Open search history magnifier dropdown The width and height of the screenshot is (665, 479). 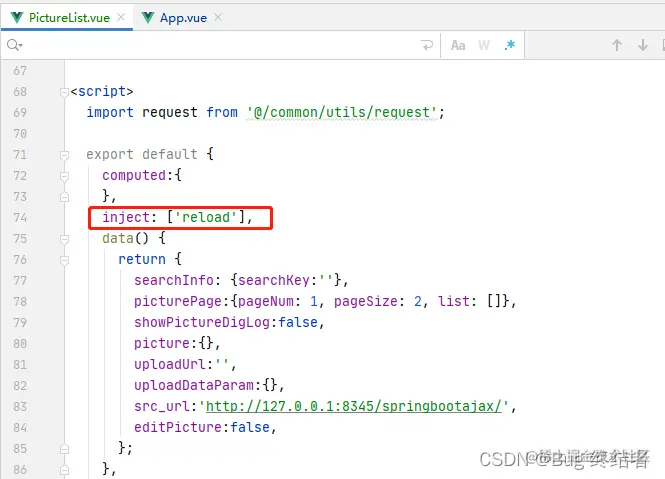point(14,45)
